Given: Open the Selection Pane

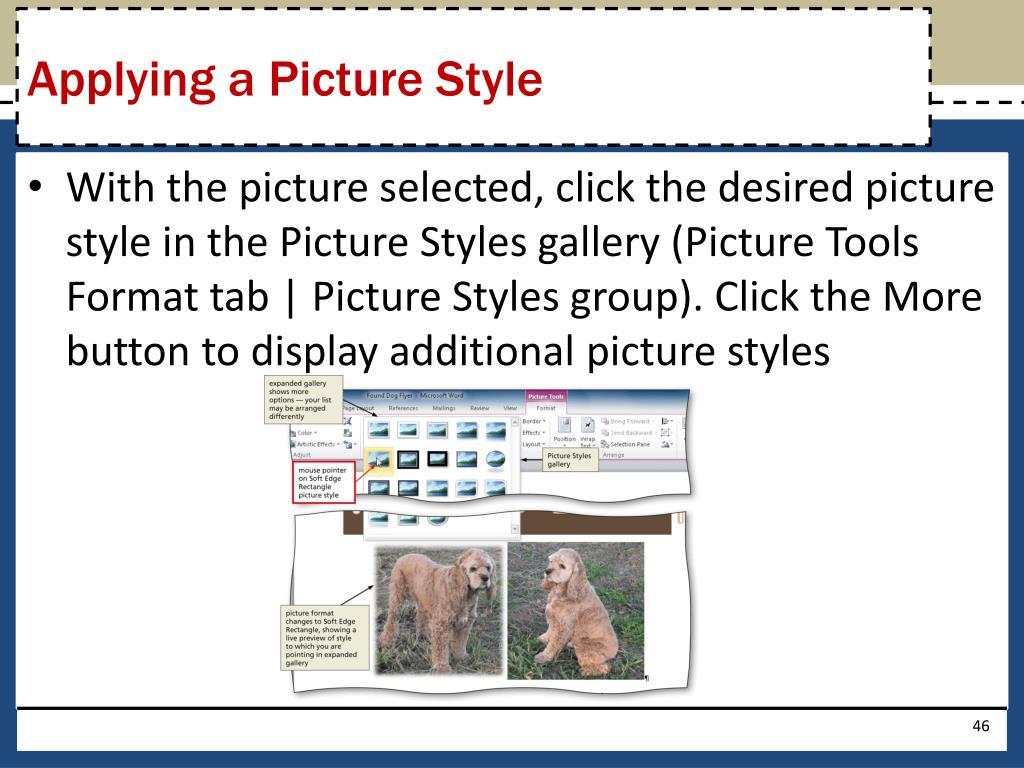Looking at the screenshot, I should tap(626, 444).
